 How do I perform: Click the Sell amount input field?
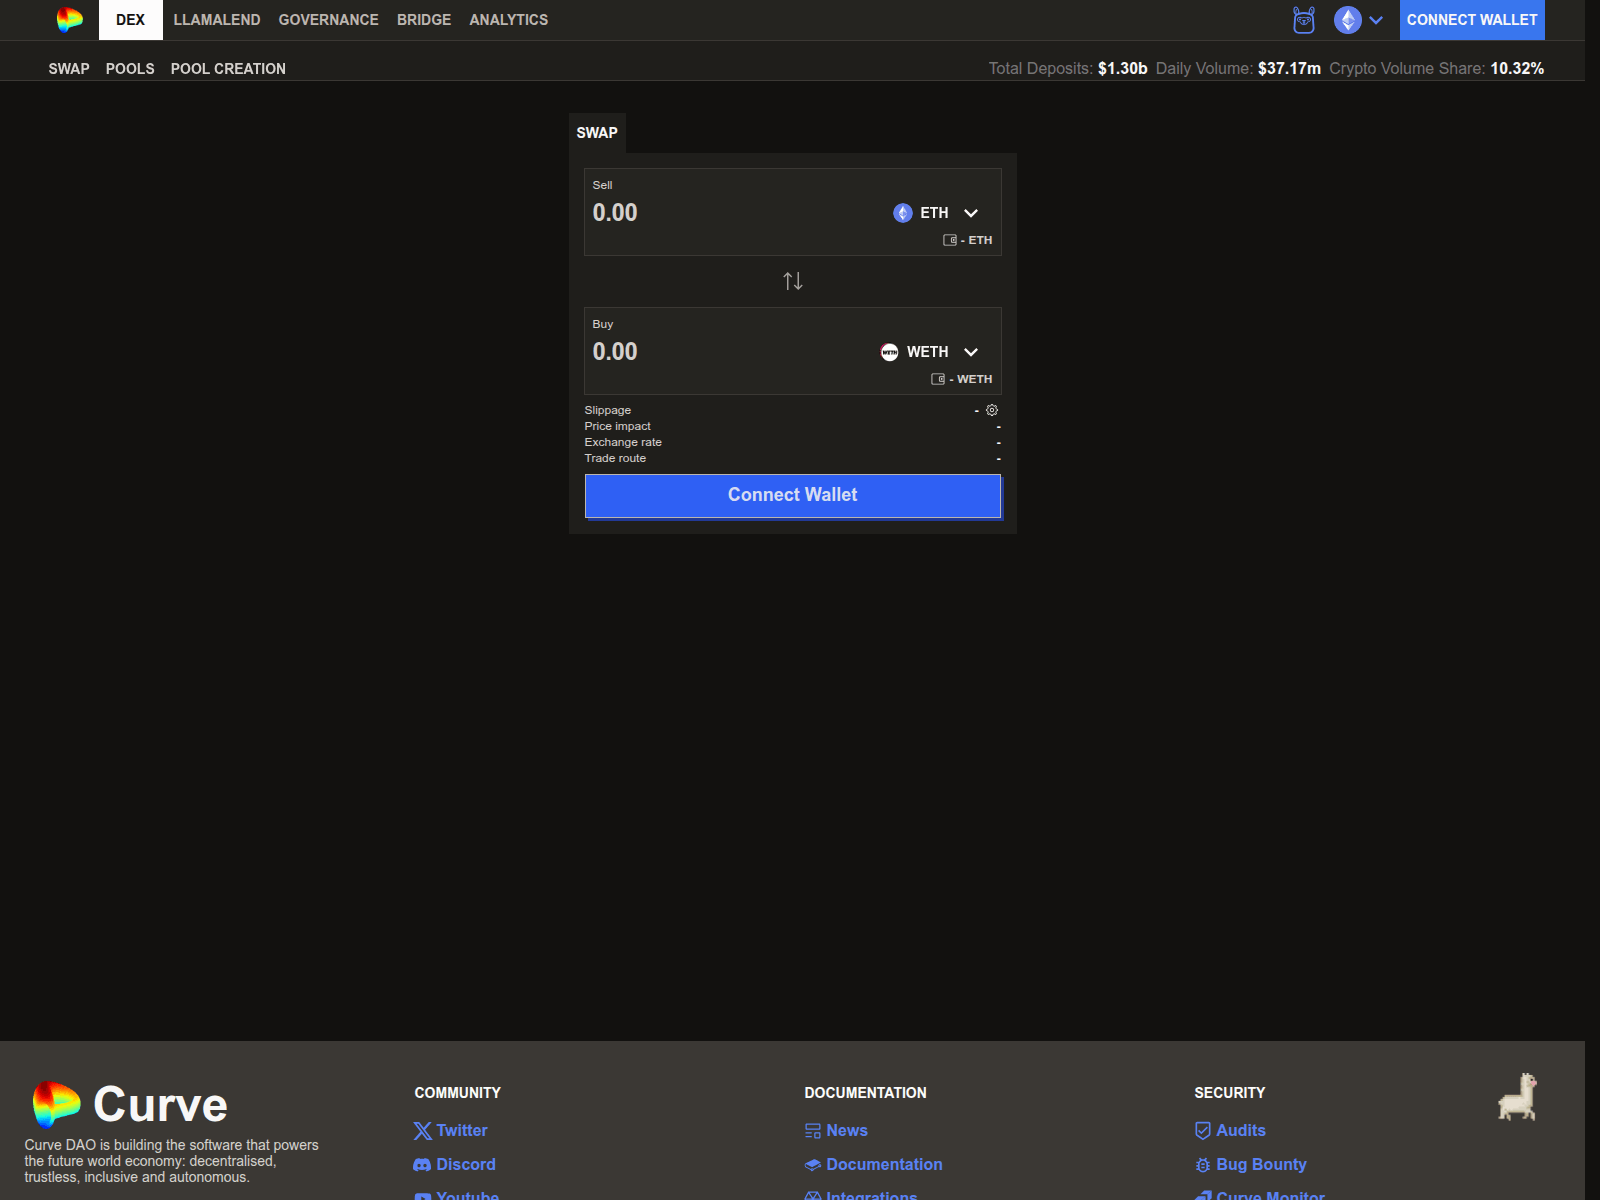point(735,213)
